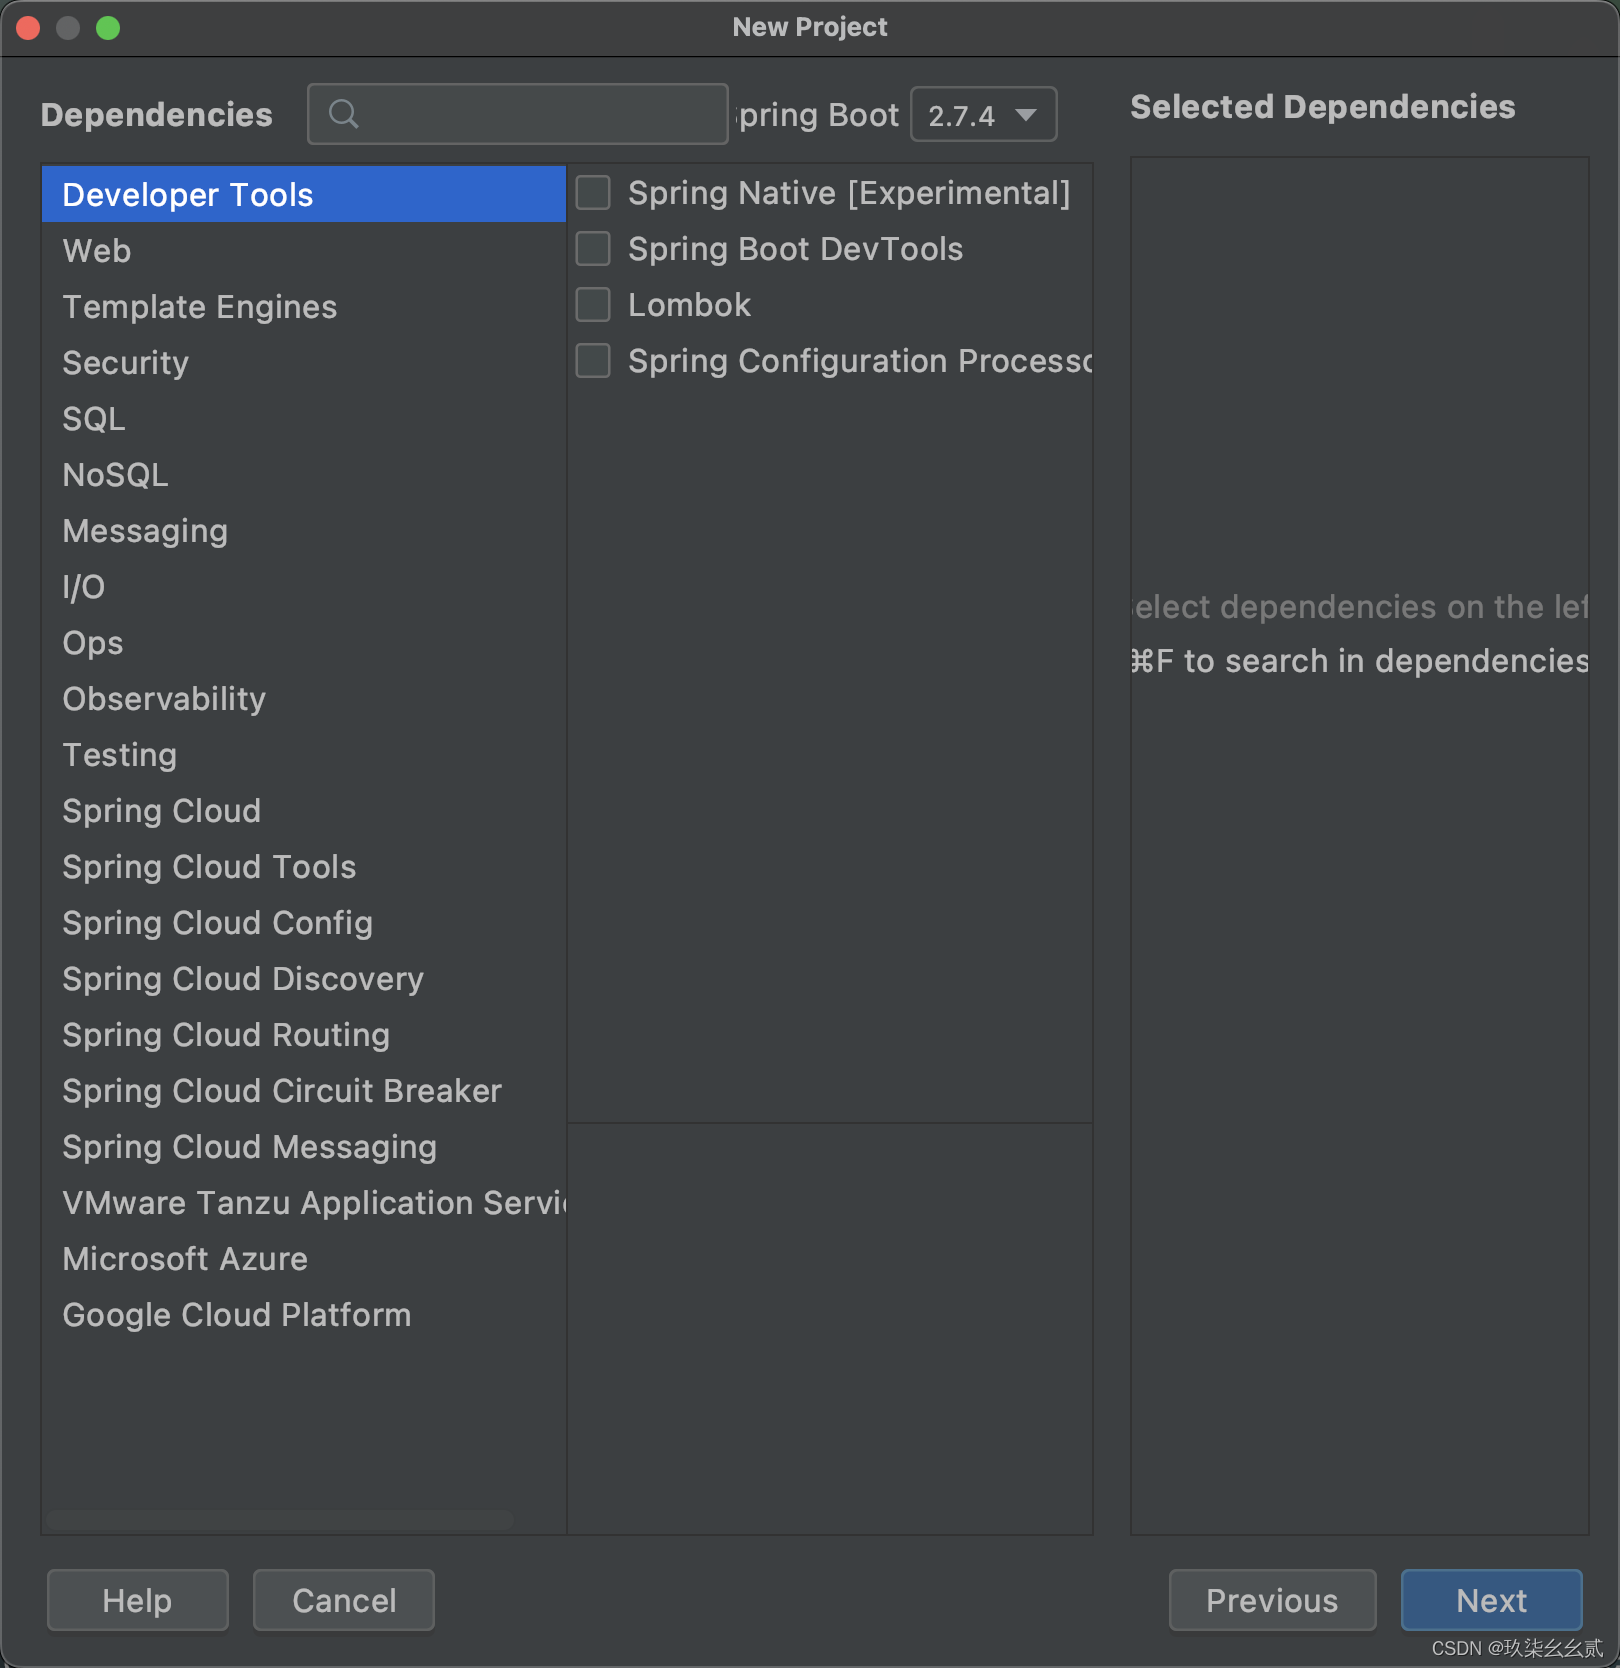Click the search magnifier icon

[344, 114]
